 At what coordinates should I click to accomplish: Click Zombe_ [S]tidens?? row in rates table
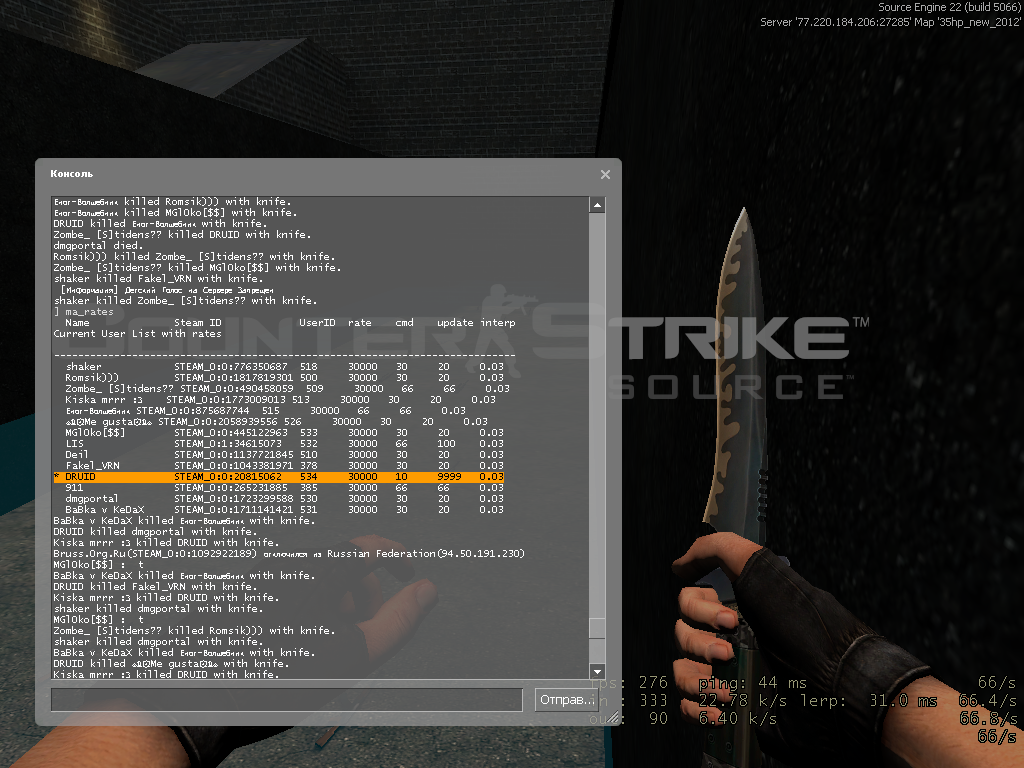coord(287,389)
